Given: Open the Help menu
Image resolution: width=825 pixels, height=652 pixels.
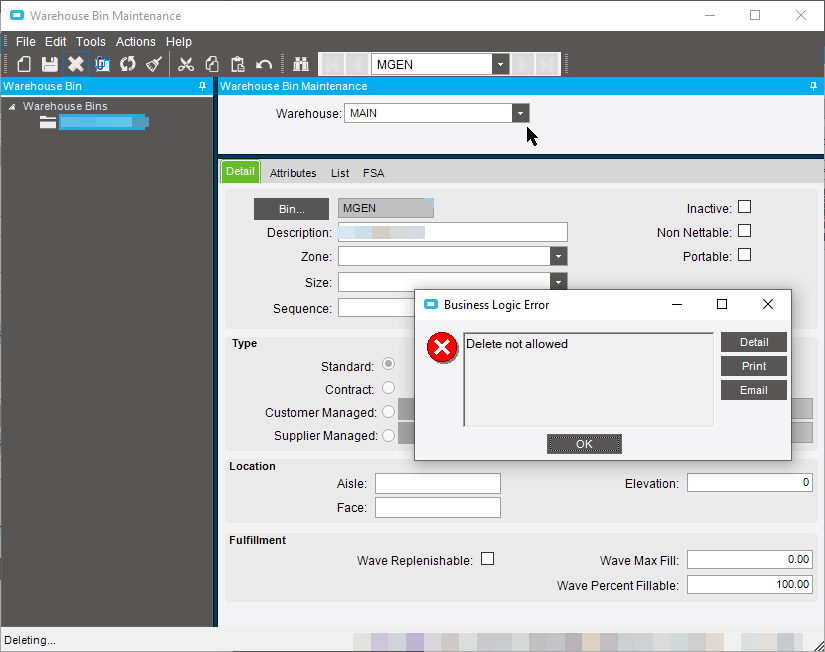Looking at the screenshot, I should tap(178, 42).
